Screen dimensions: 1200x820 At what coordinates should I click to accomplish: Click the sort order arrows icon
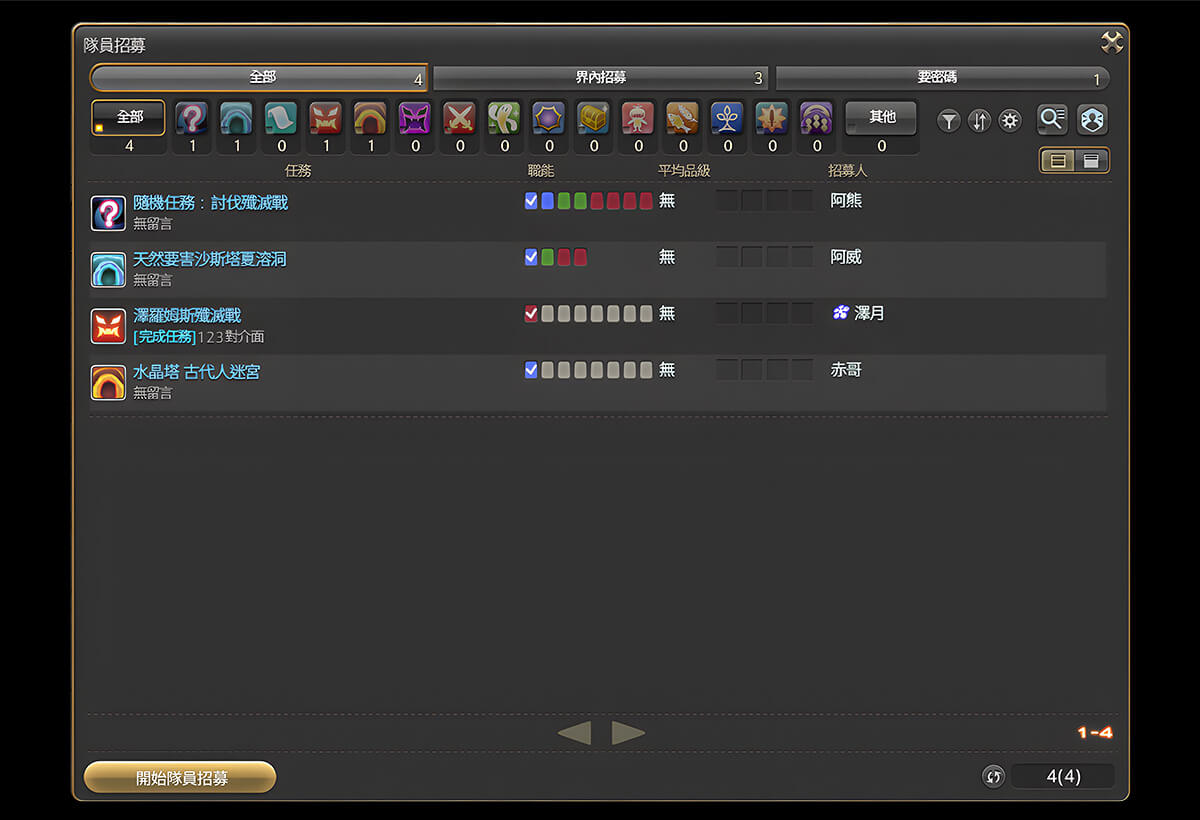pos(980,121)
